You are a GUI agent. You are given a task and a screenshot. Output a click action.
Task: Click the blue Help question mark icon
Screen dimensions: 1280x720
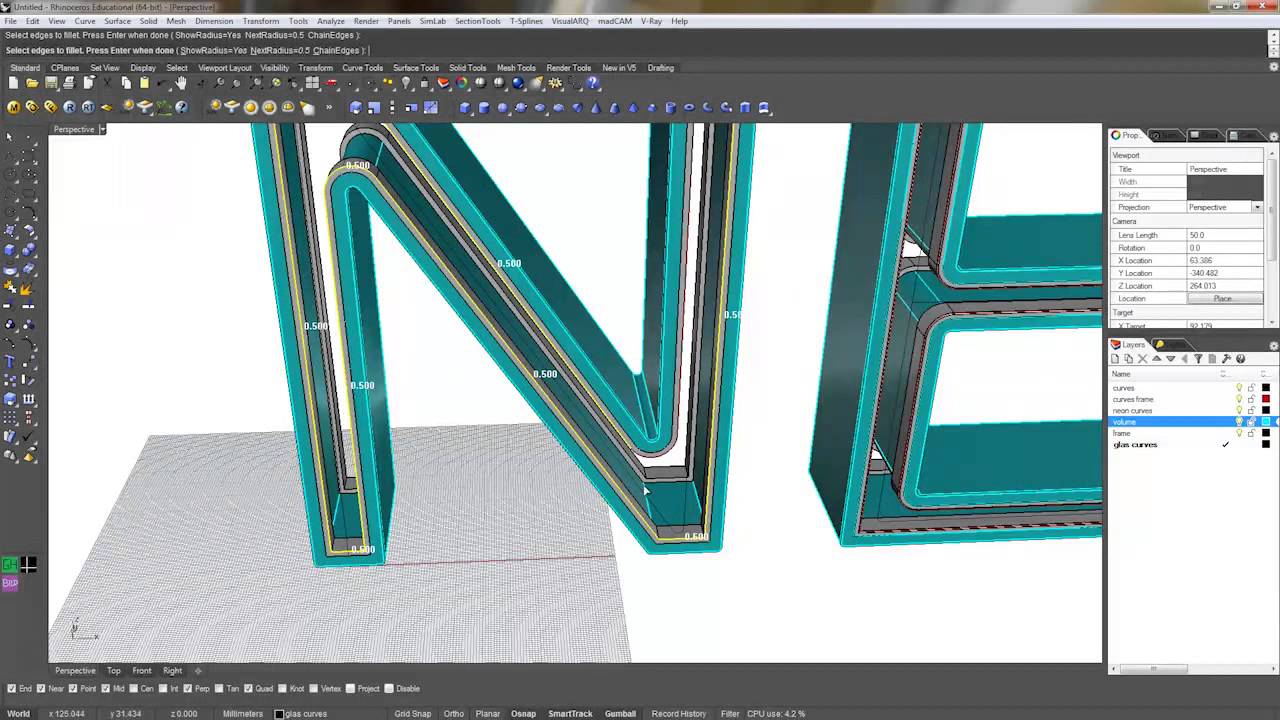pos(592,83)
